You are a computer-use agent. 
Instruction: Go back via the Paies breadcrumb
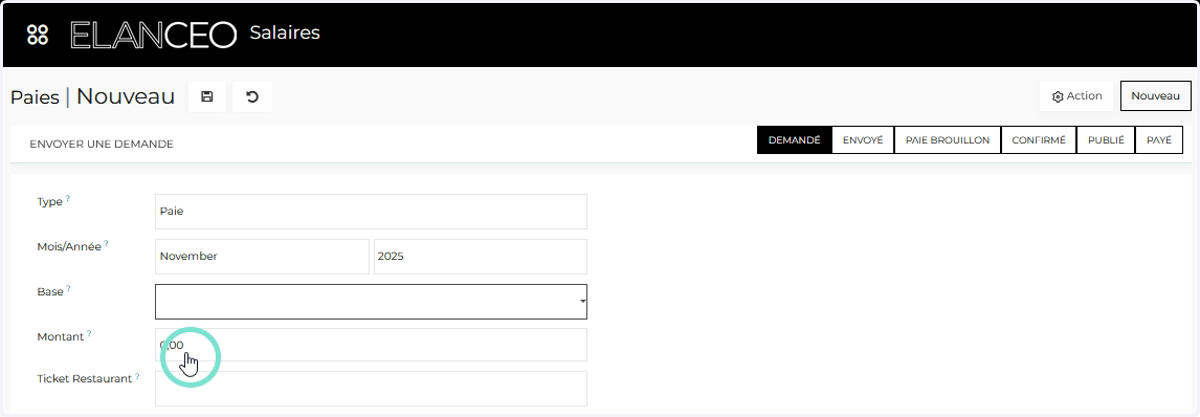[x=35, y=97]
